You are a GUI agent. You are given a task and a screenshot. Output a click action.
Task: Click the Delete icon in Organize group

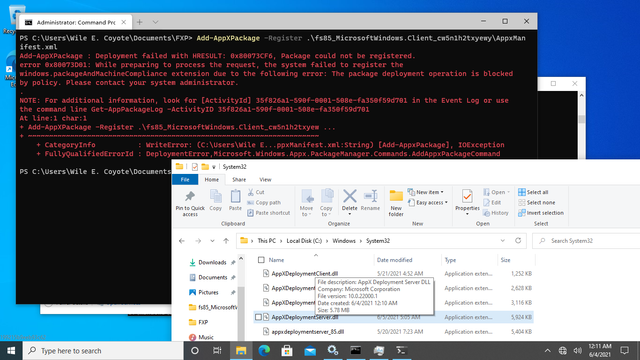pyautogui.click(x=349, y=196)
